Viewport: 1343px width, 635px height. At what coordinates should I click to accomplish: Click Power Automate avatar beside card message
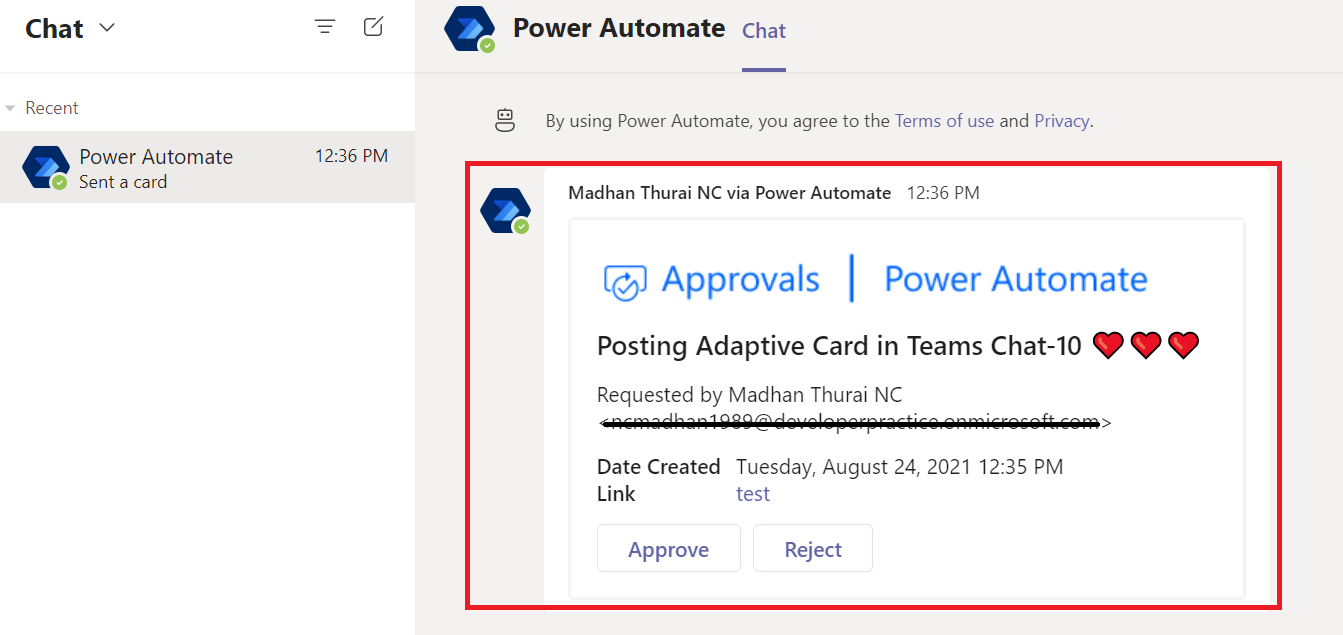click(505, 211)
